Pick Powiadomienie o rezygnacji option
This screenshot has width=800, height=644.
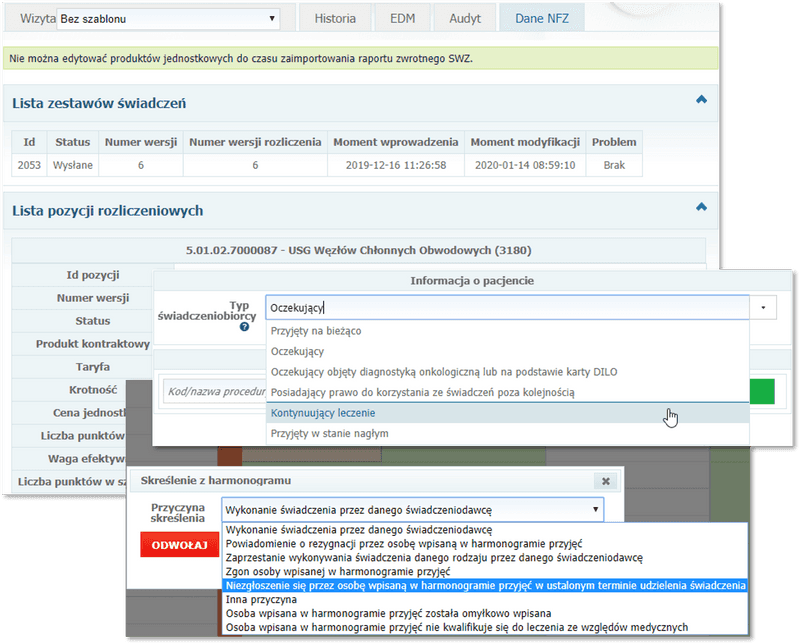[x=485, y=543]
